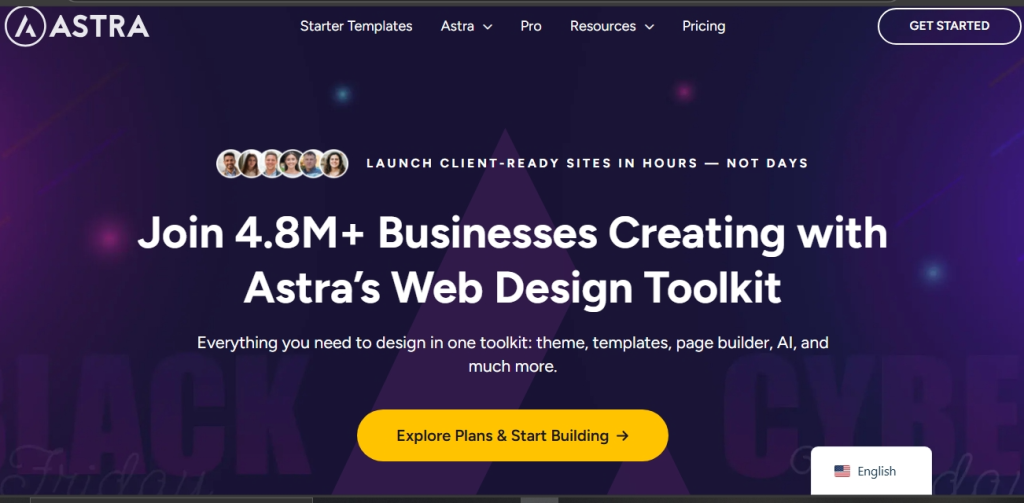This screenshot has width=1024, height=503.
Task: Open the Pro menu item
Action: (531, 26)
